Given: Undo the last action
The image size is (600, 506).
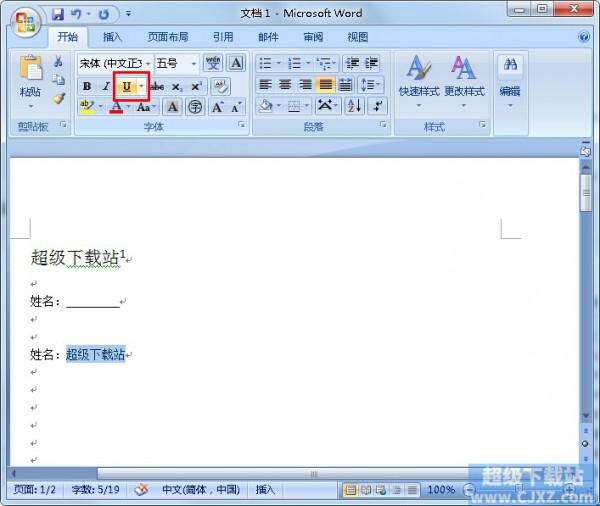Looking at the screenshot, I should pos(77,15).
